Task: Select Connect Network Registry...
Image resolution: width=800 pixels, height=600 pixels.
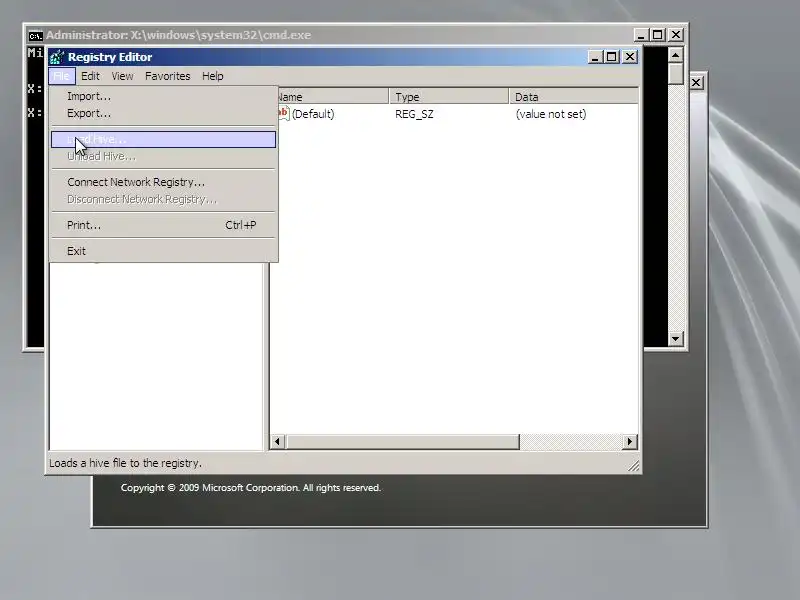Action: (x=163, y=182)
